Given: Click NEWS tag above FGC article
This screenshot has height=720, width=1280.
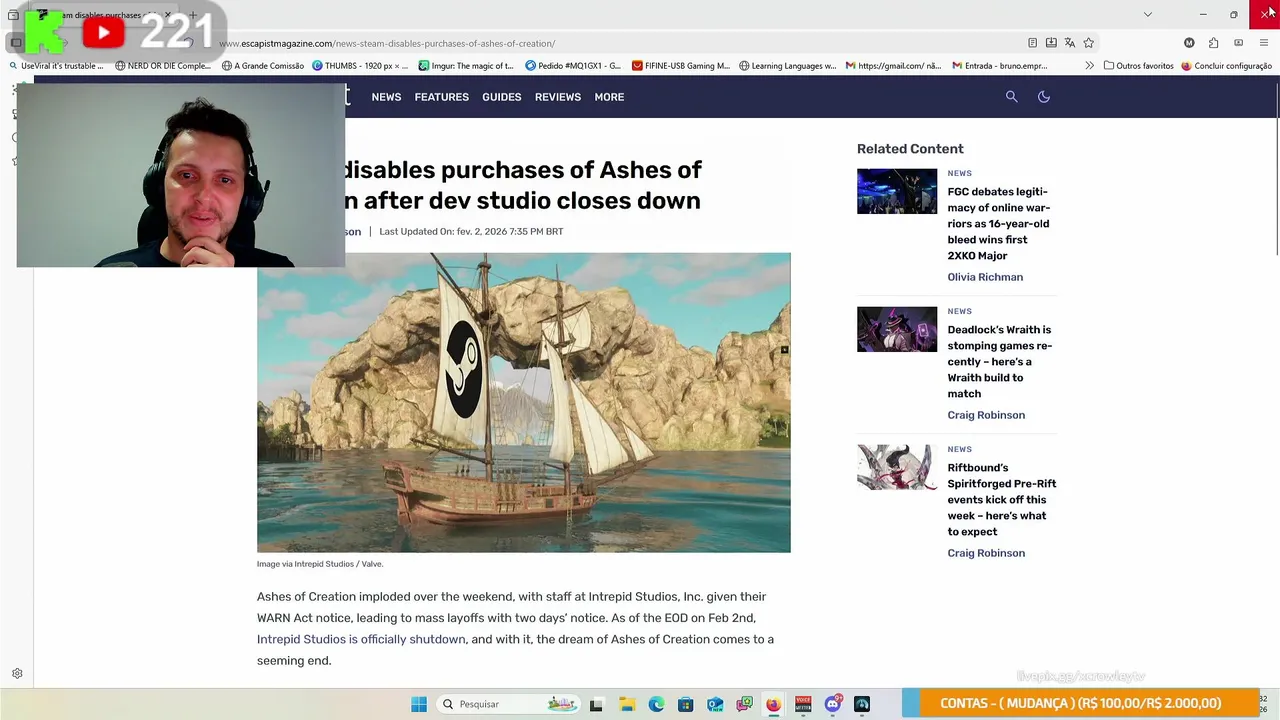Looking at the screenshot, I should point(959,173).
